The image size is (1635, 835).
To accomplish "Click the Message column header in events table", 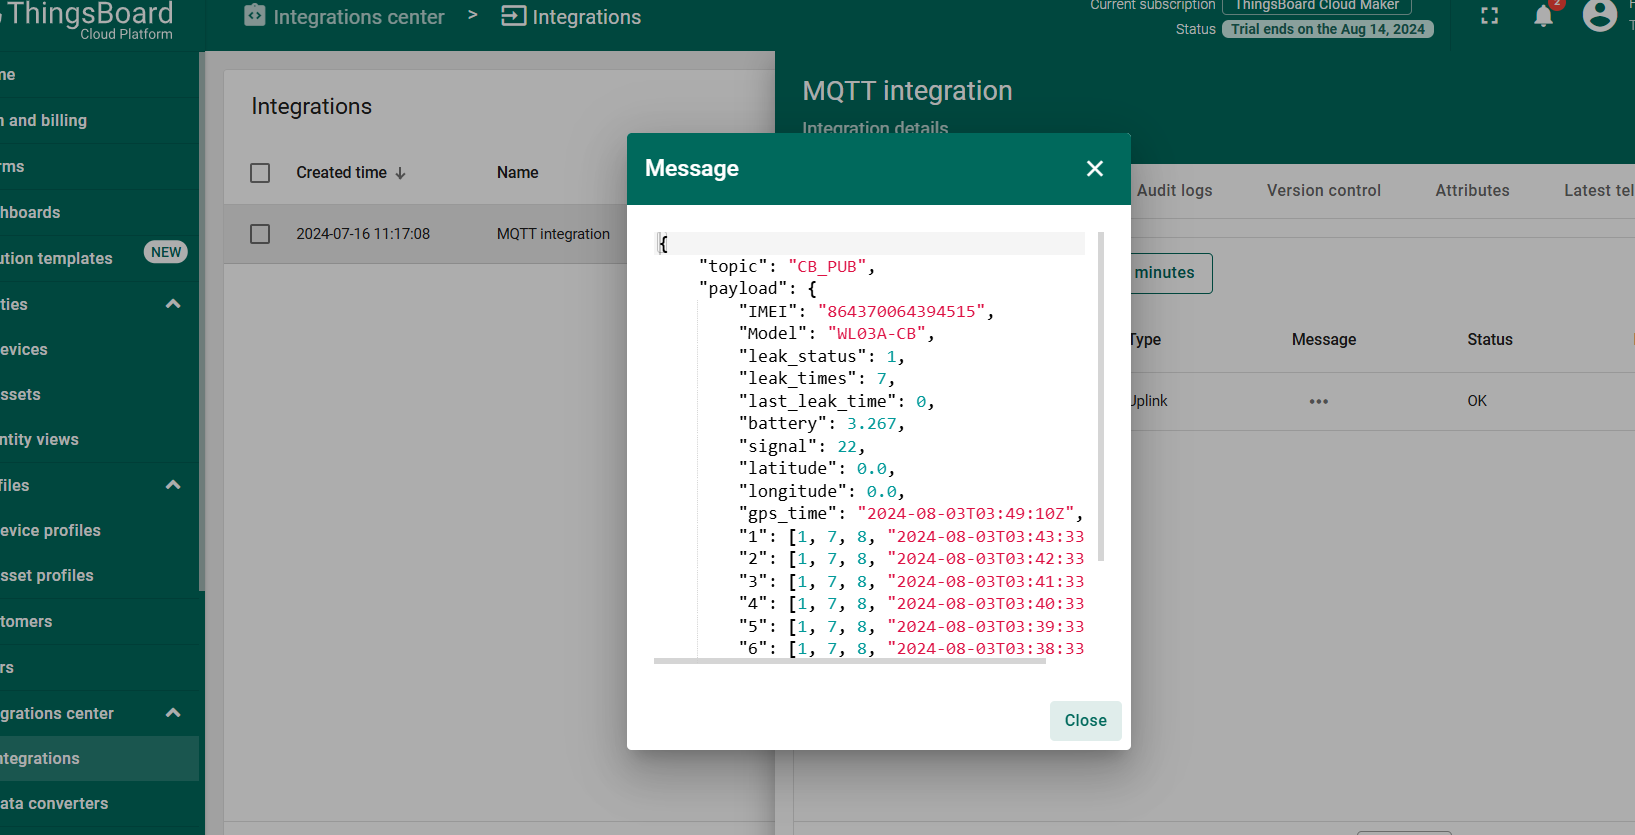I will tap(1324, 340).
